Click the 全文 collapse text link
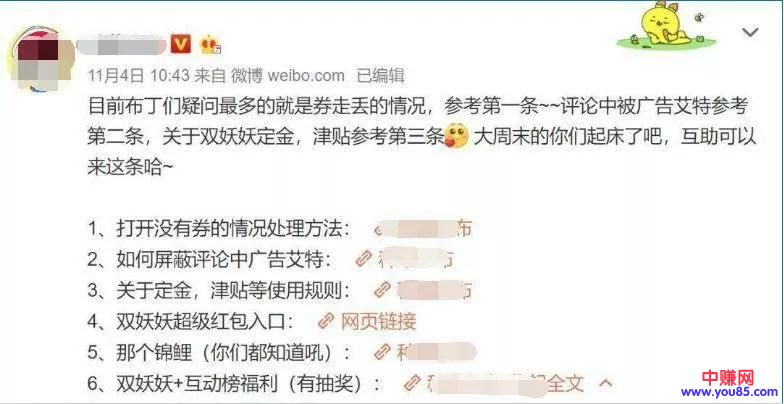 tap(566, 384)
